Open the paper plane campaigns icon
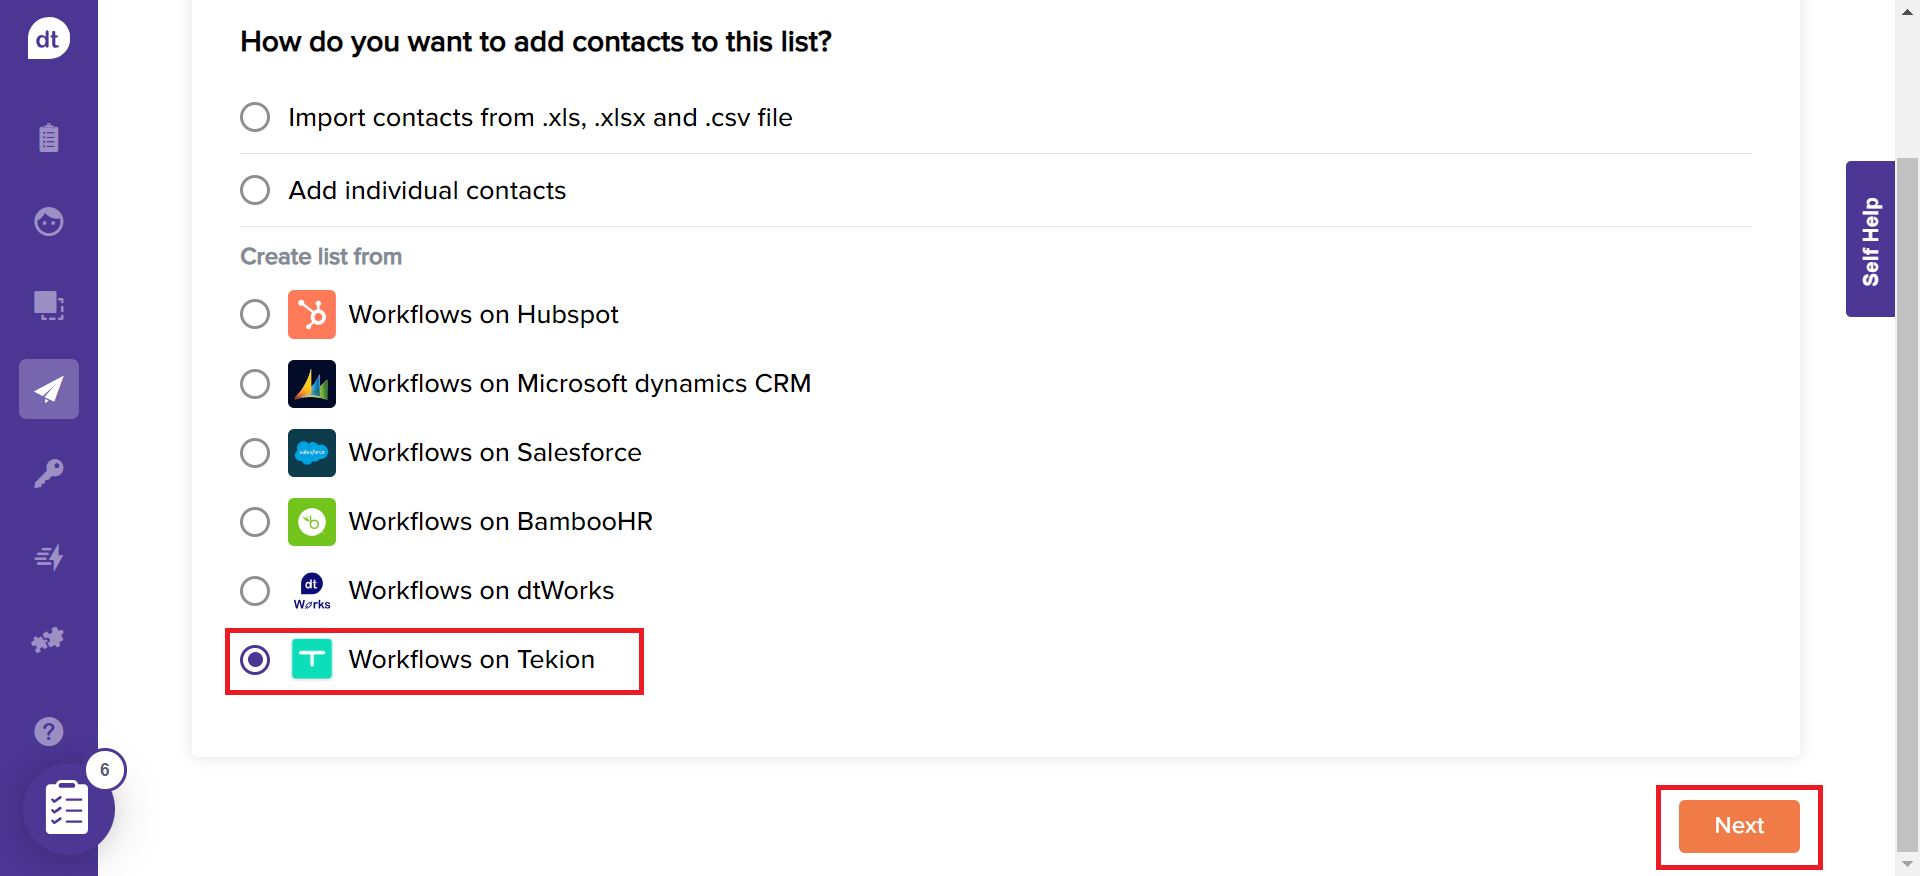The width and height of the screenshot is (1920, 876). pos(48,389)
